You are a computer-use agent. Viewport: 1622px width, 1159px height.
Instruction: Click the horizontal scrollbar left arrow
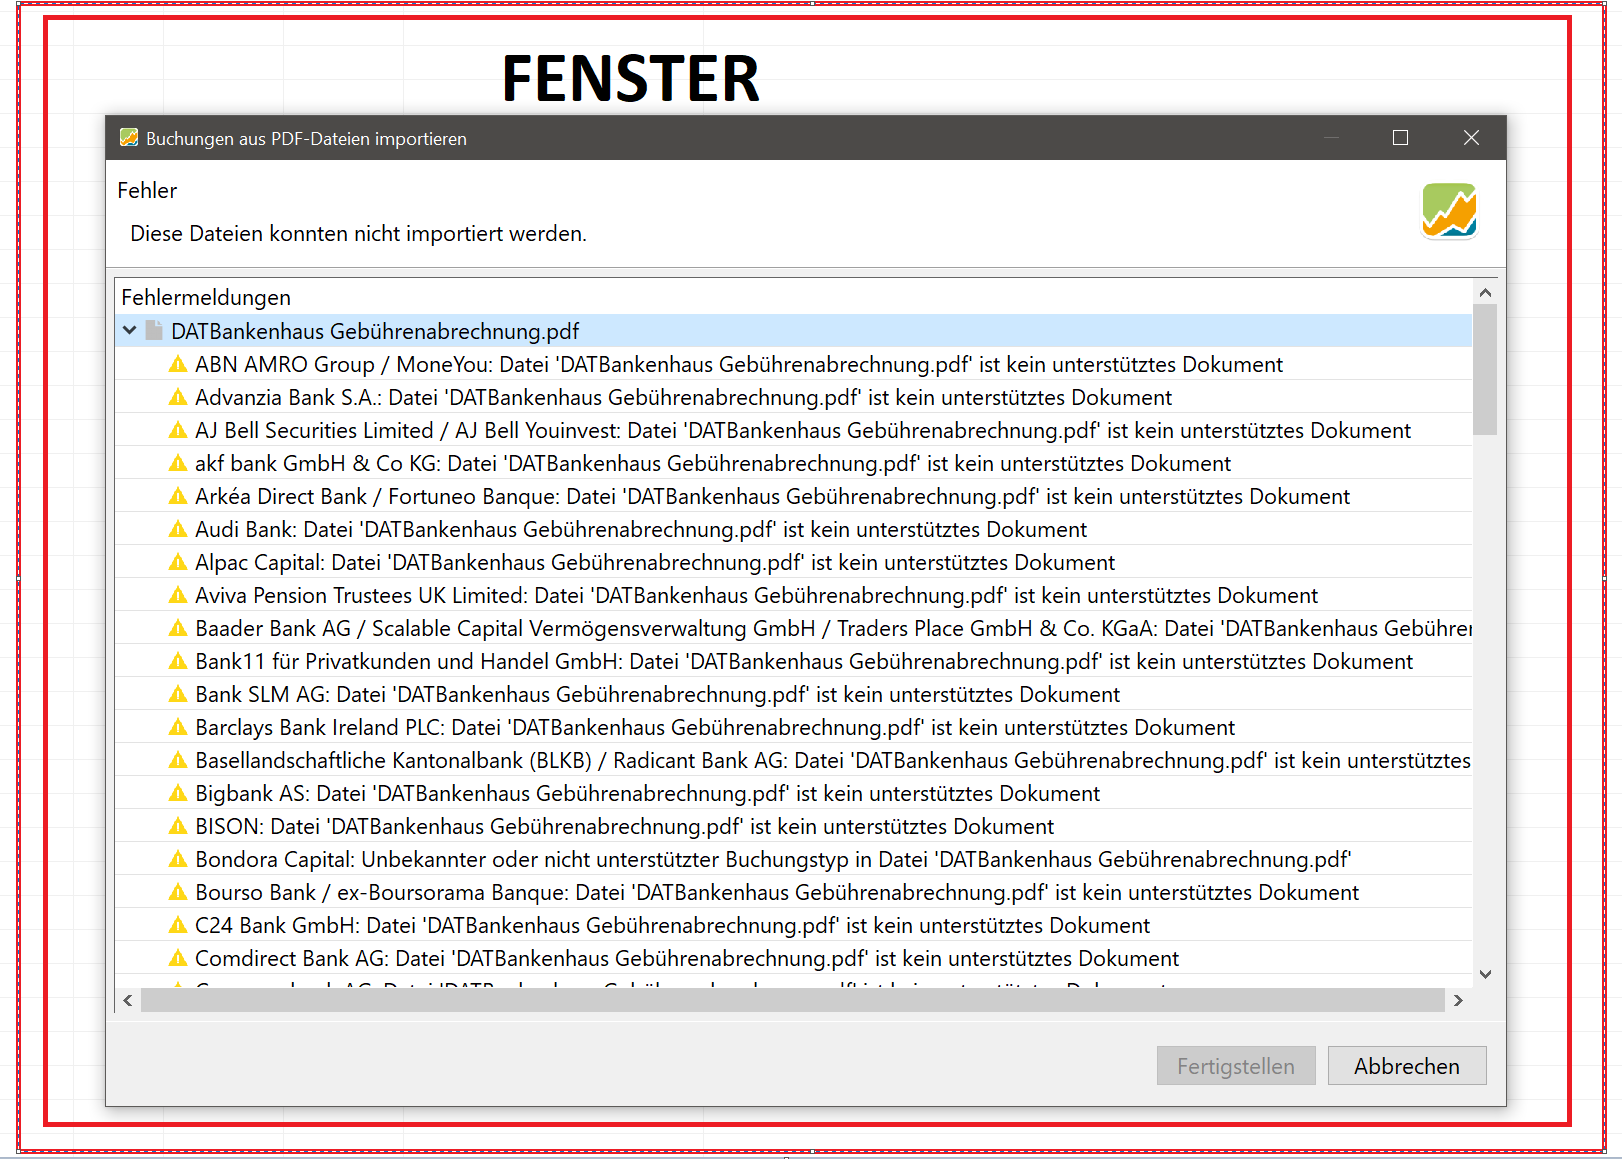[127, 1000]
